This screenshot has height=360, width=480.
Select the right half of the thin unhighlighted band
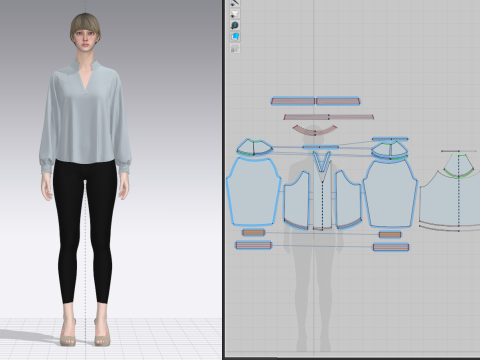tap(351, 117)
